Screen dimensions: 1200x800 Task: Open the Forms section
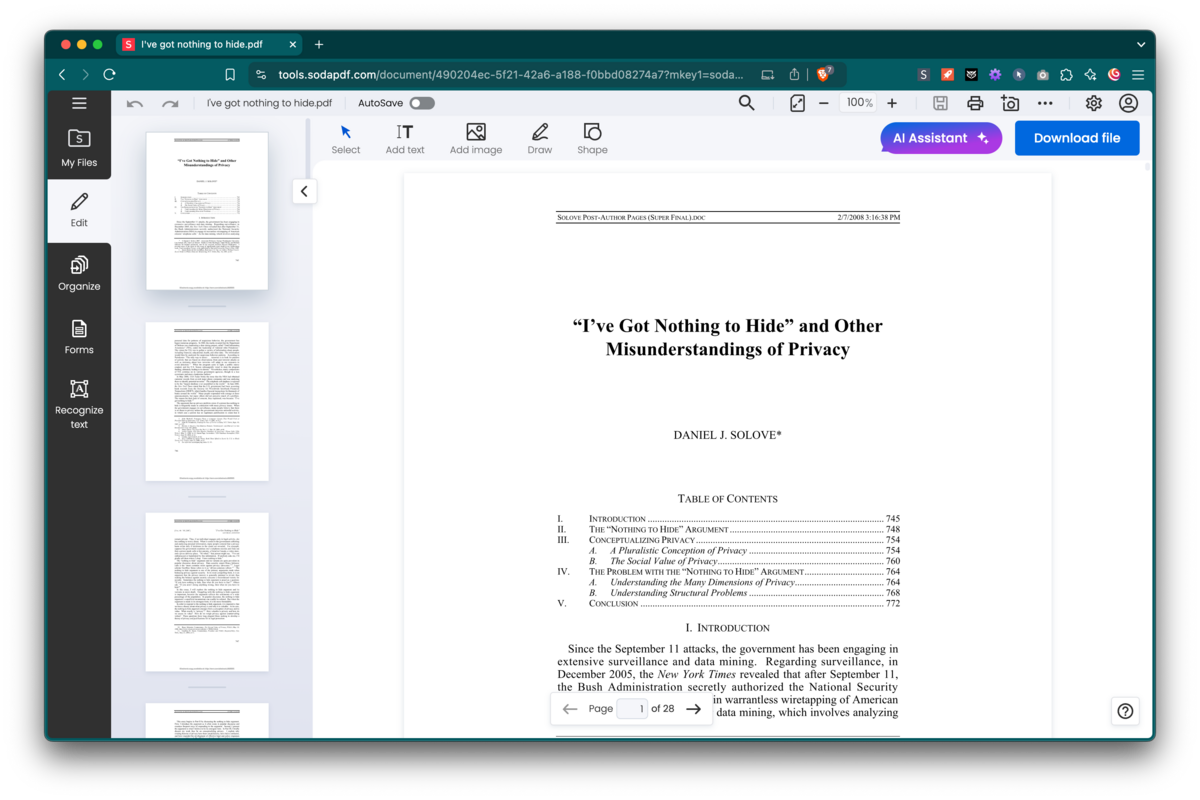coord(79,337)
